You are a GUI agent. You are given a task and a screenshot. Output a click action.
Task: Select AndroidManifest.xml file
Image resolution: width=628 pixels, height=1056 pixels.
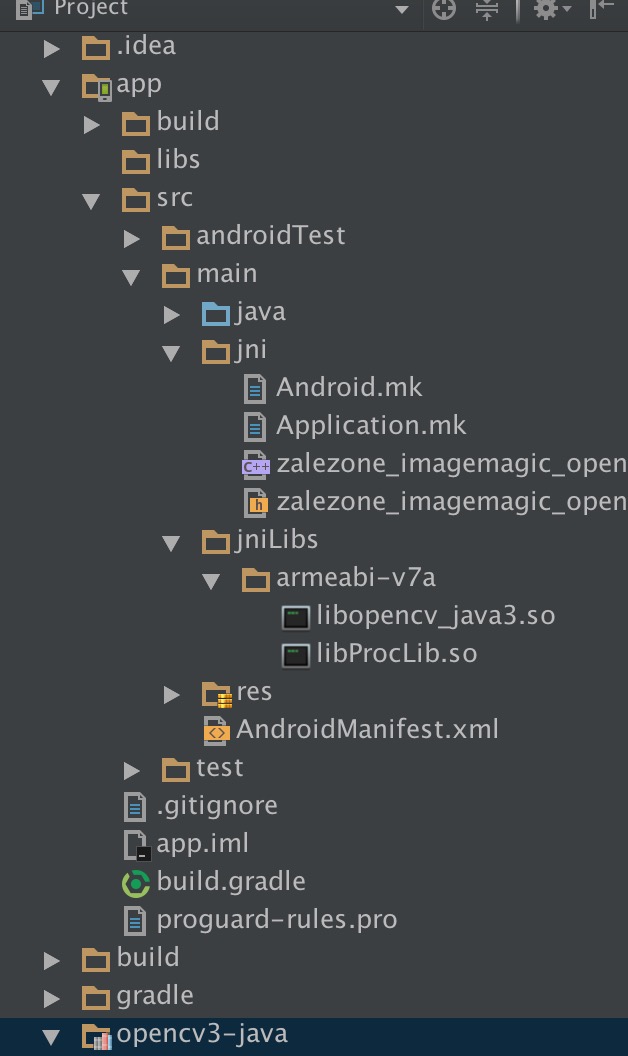point(367,730)
